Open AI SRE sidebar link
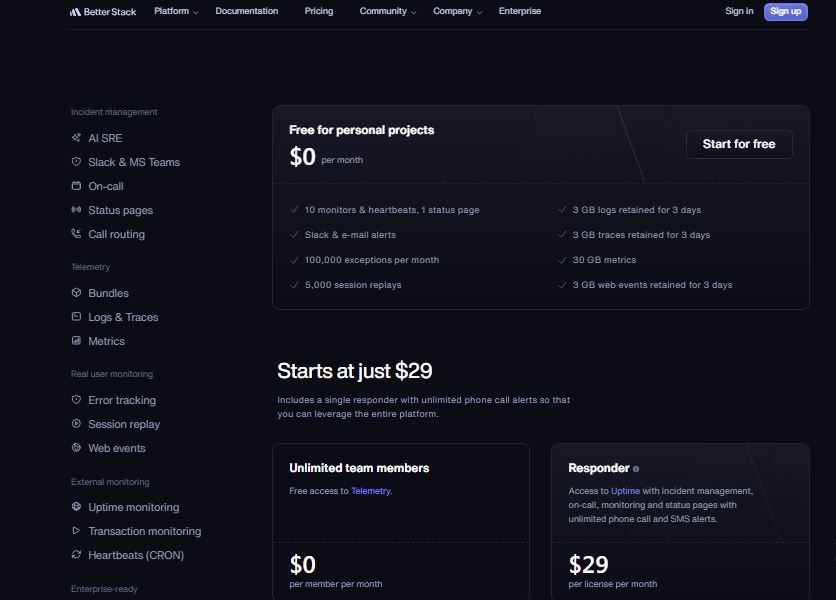The height and width of the screenshot is (600, 836). coord(105,138)
